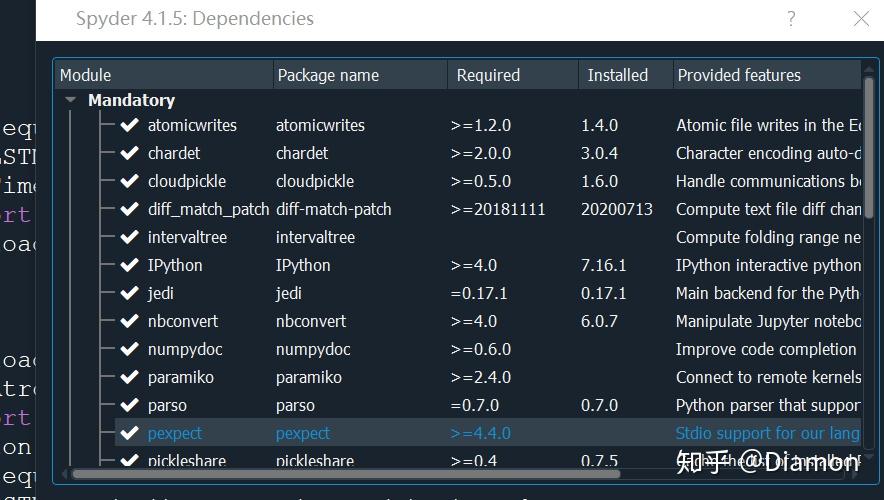The image size is (884, 500).
Task: Click the checkmark icon next to paramiko
Action: [130, 377]
